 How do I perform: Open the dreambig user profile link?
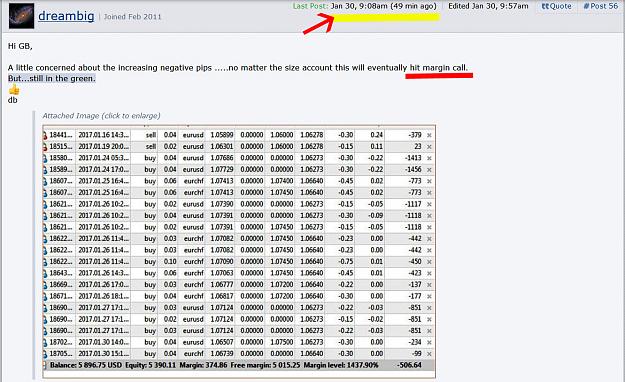pos(66,16)
